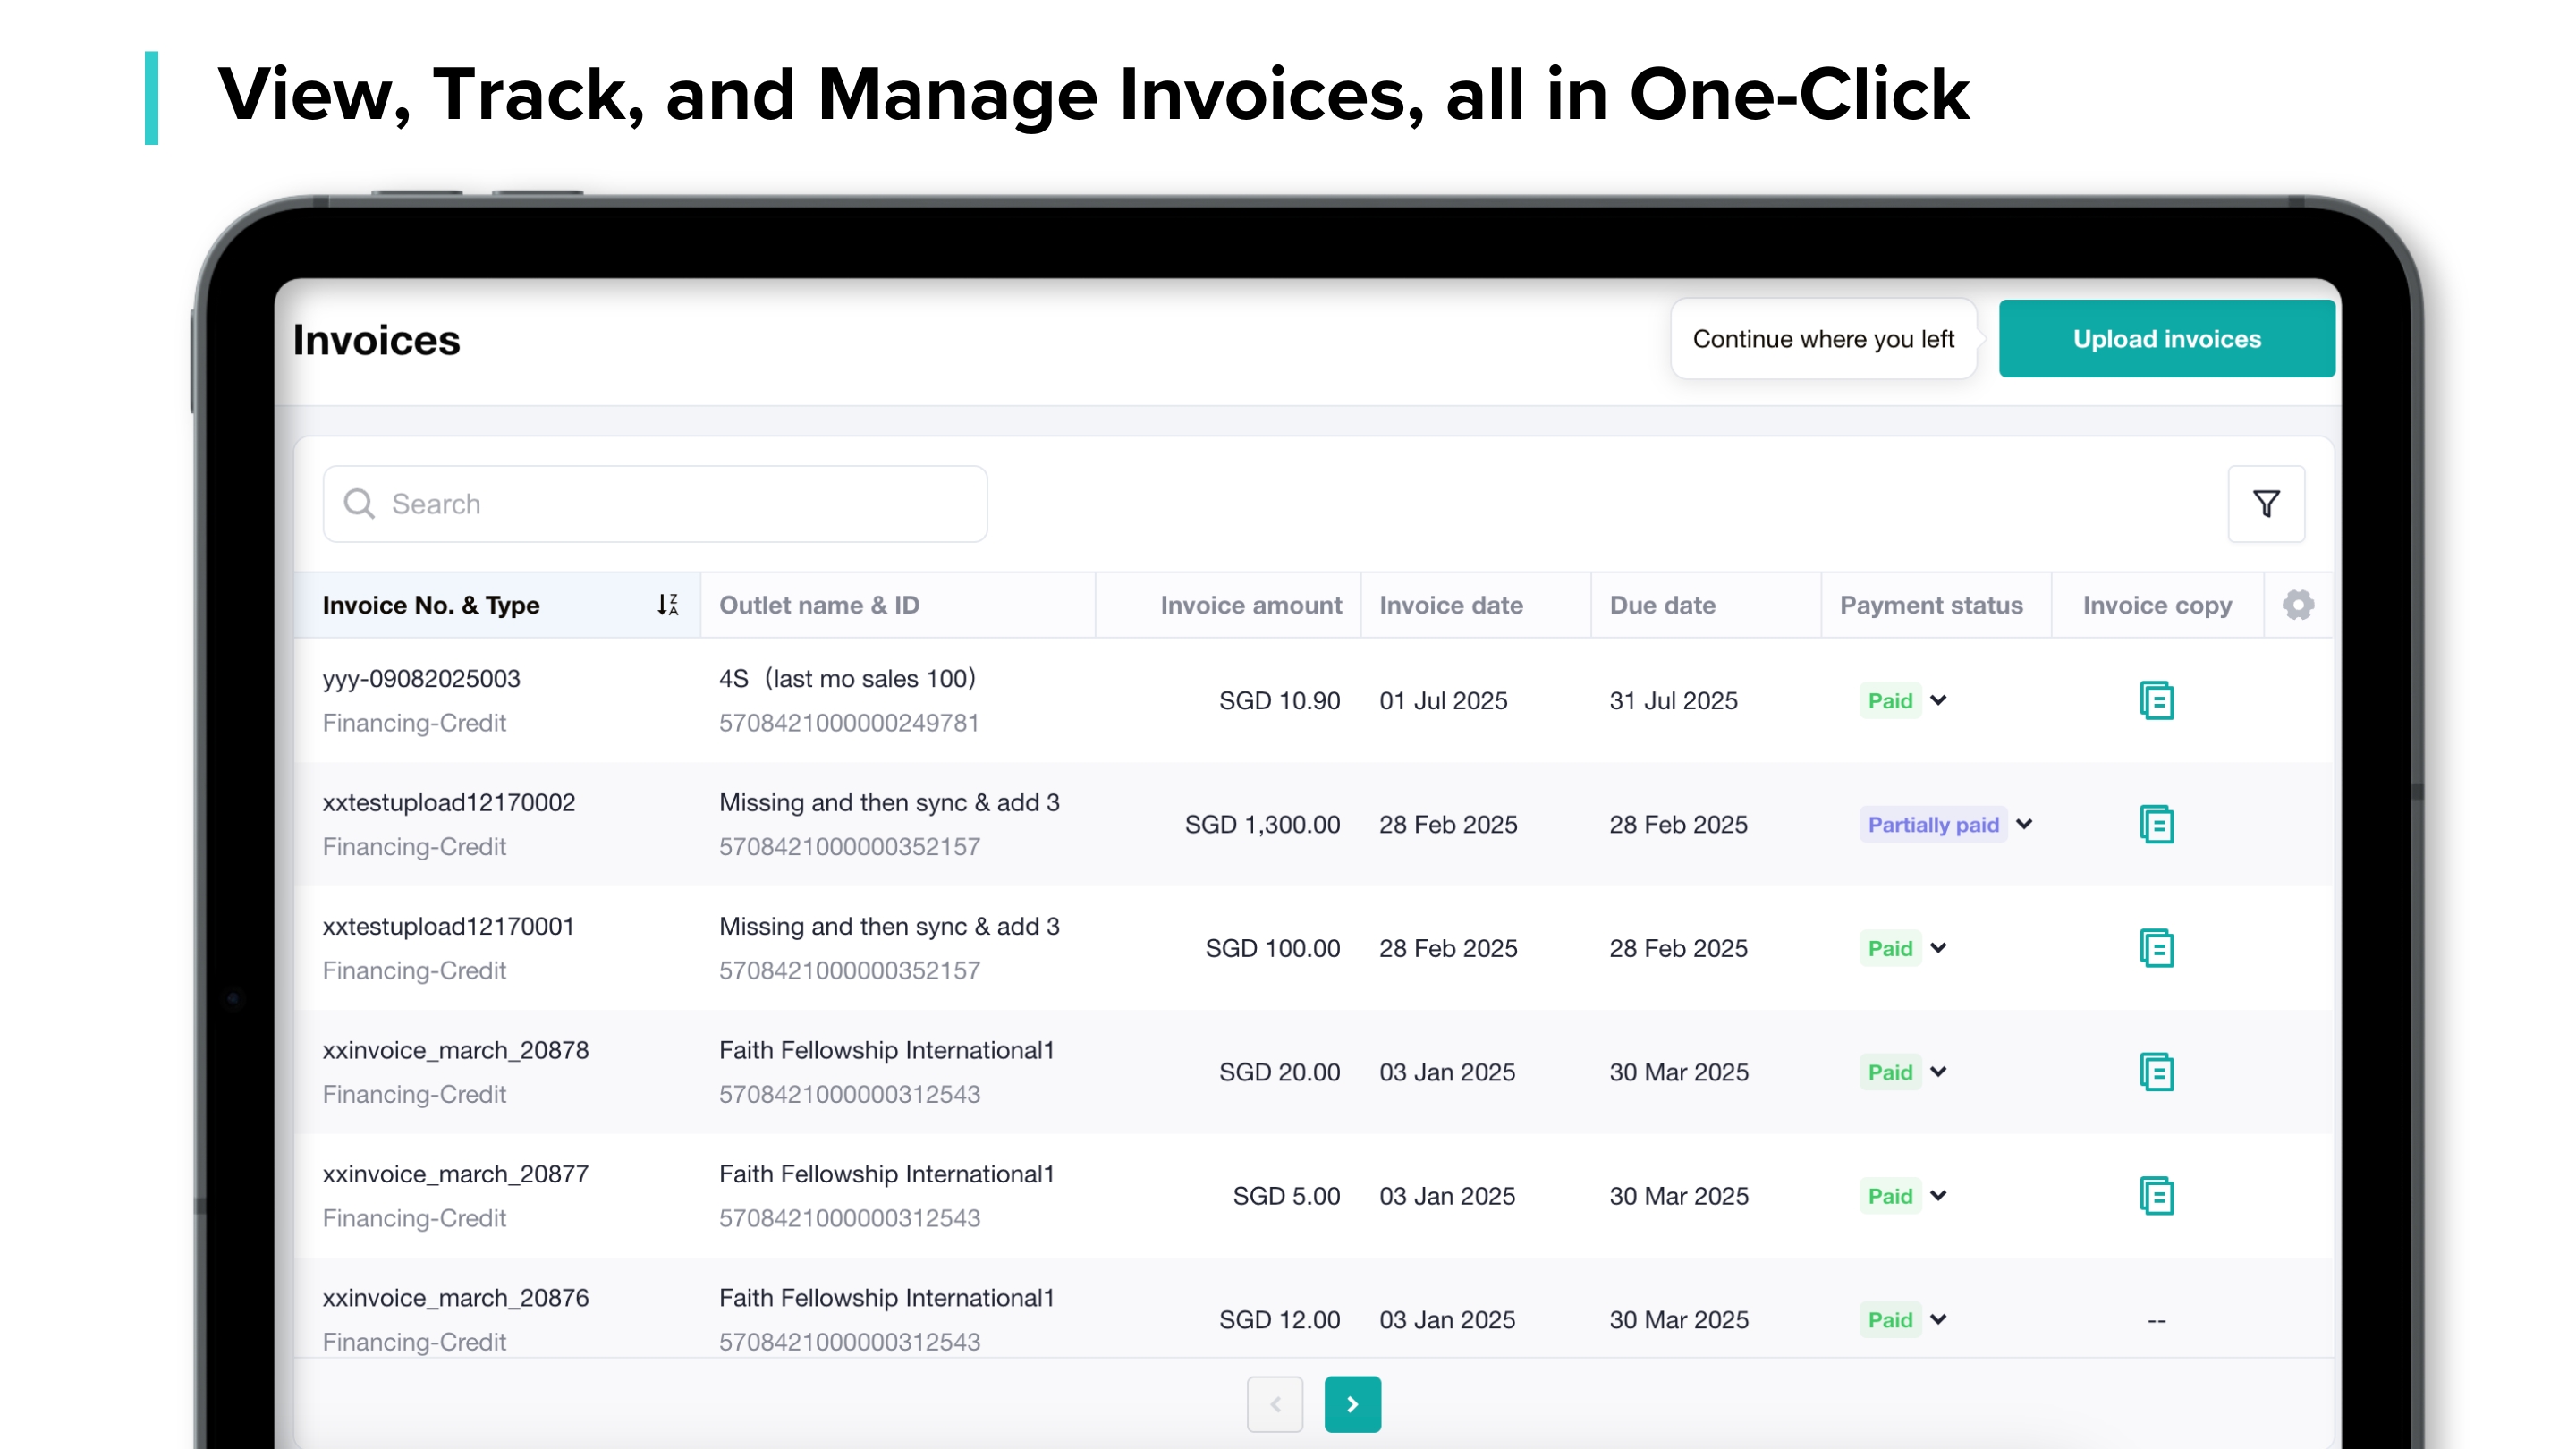2576x1449 pixels.
Task: Click amount SGD 20.00
Action: click(x=1279, y=1073)
